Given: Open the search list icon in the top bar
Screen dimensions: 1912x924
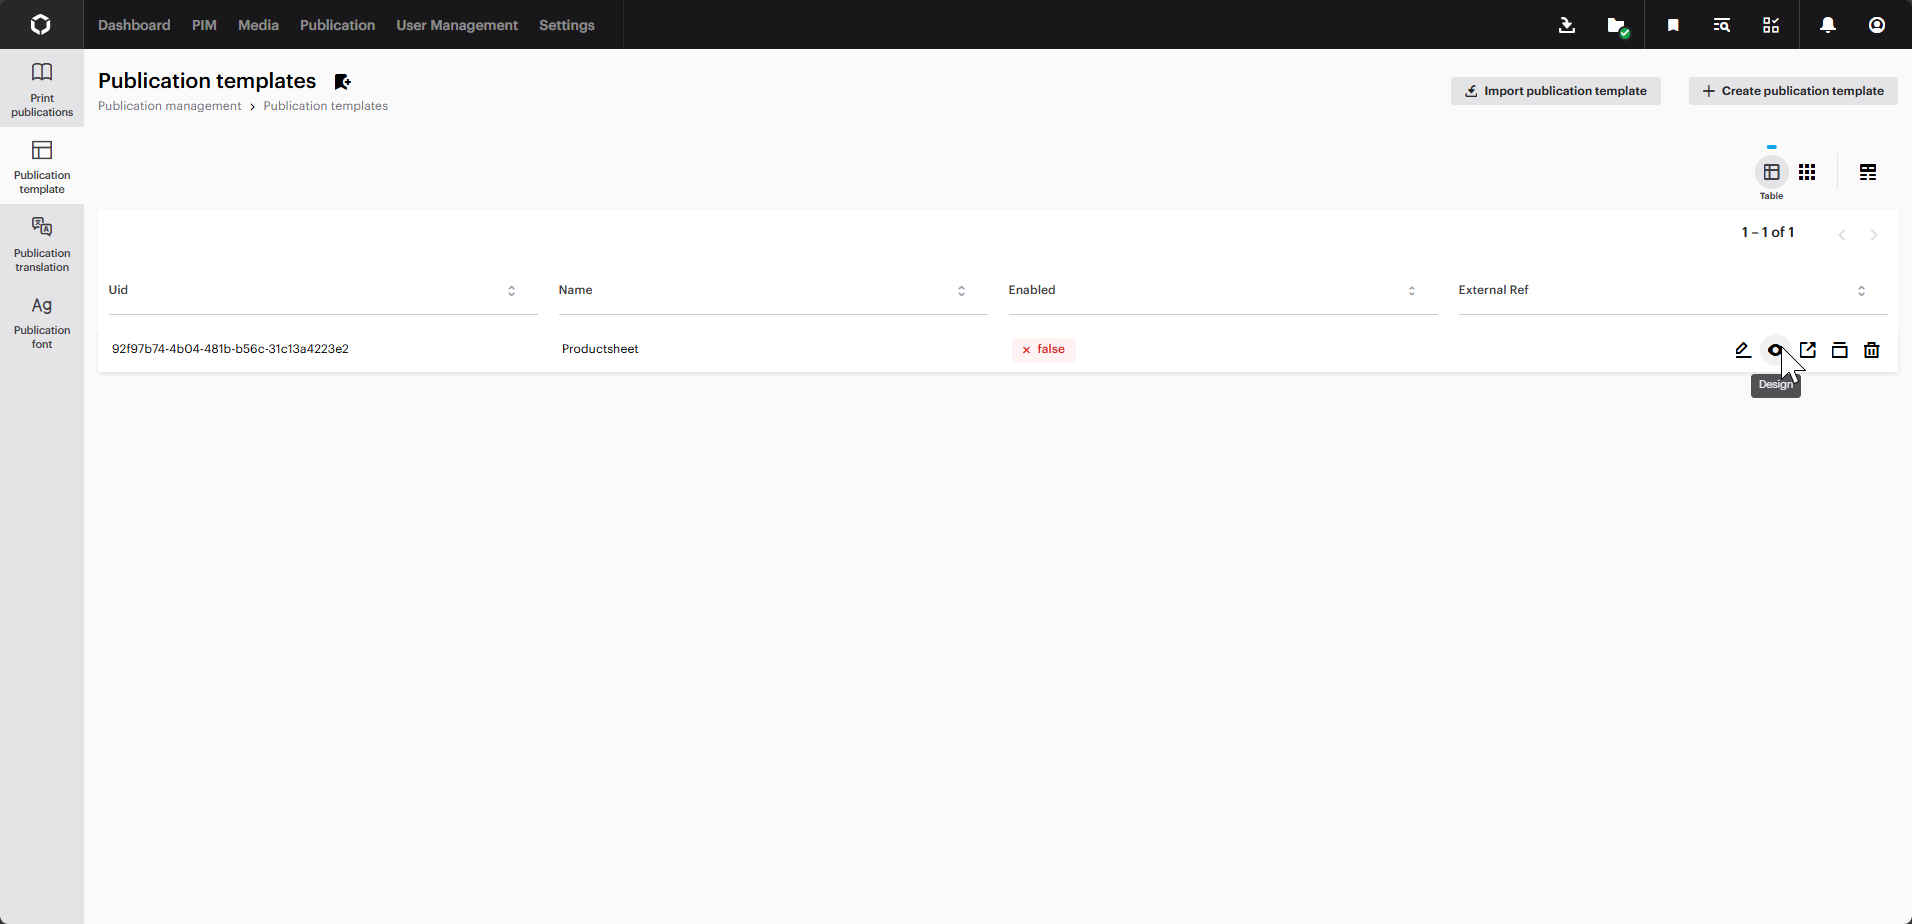Looking at the screenshot, I should (x=1721, y=25).
